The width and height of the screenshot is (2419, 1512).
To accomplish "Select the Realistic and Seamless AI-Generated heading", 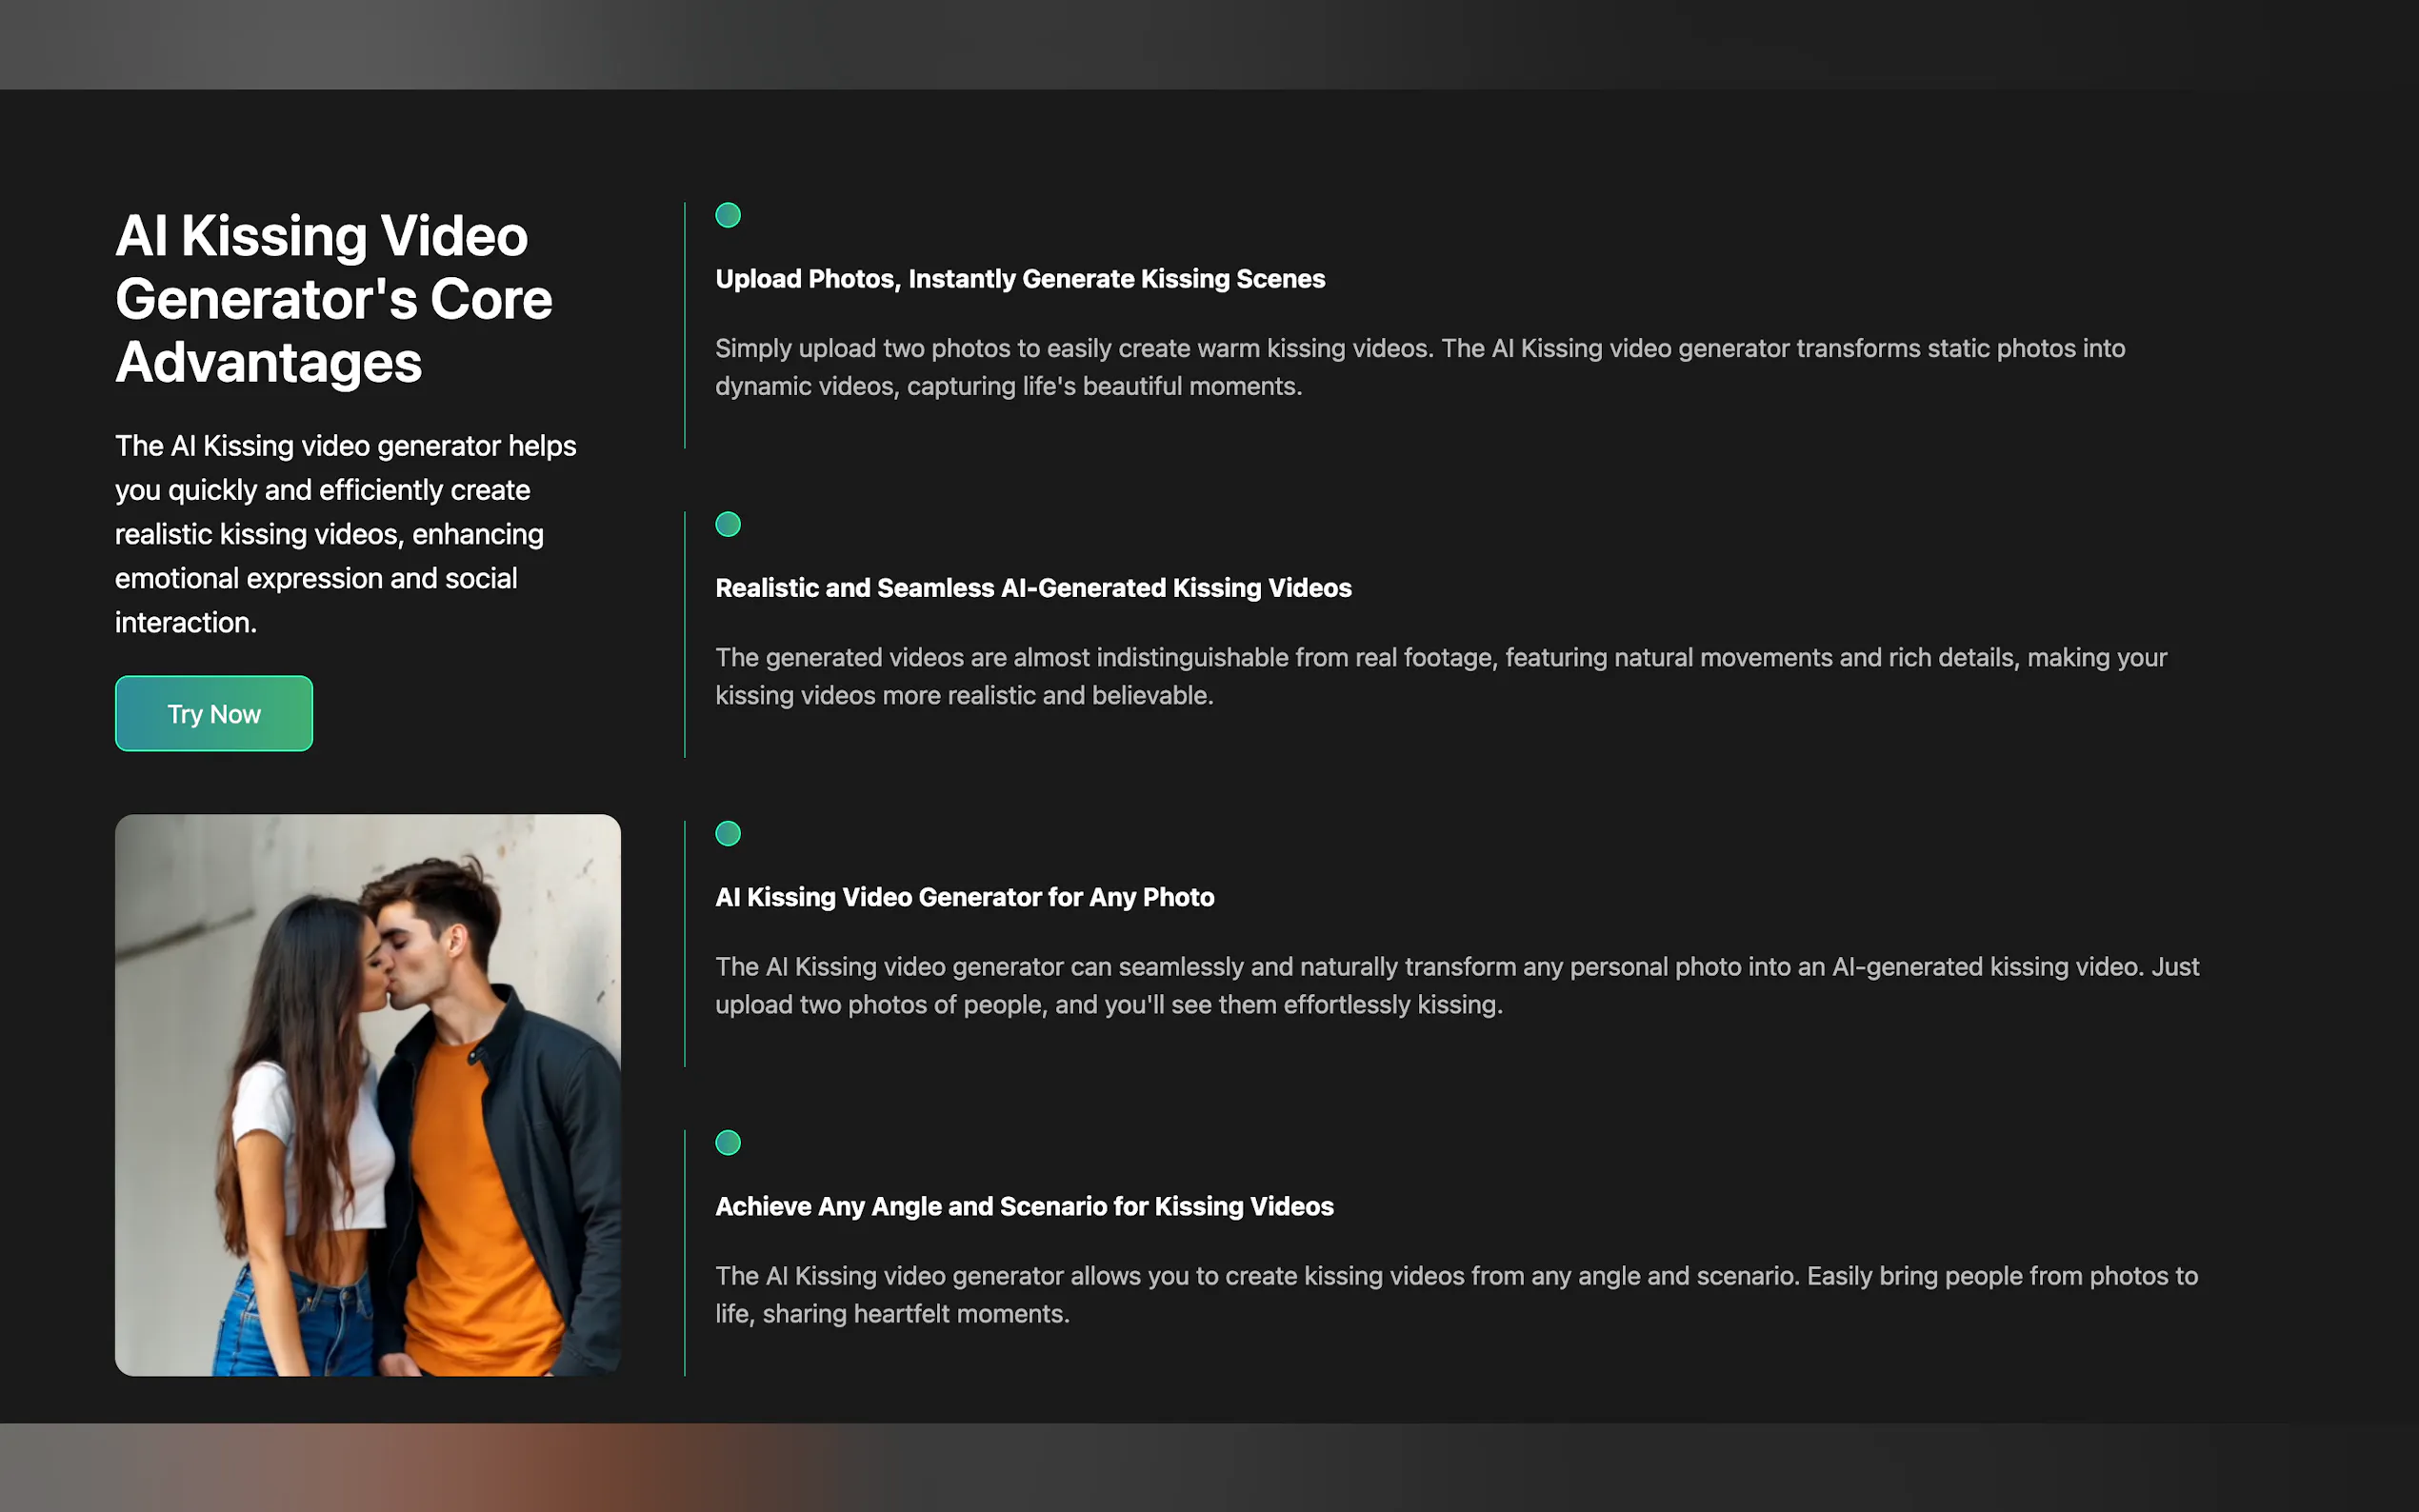I will (x=1032, y=588).
